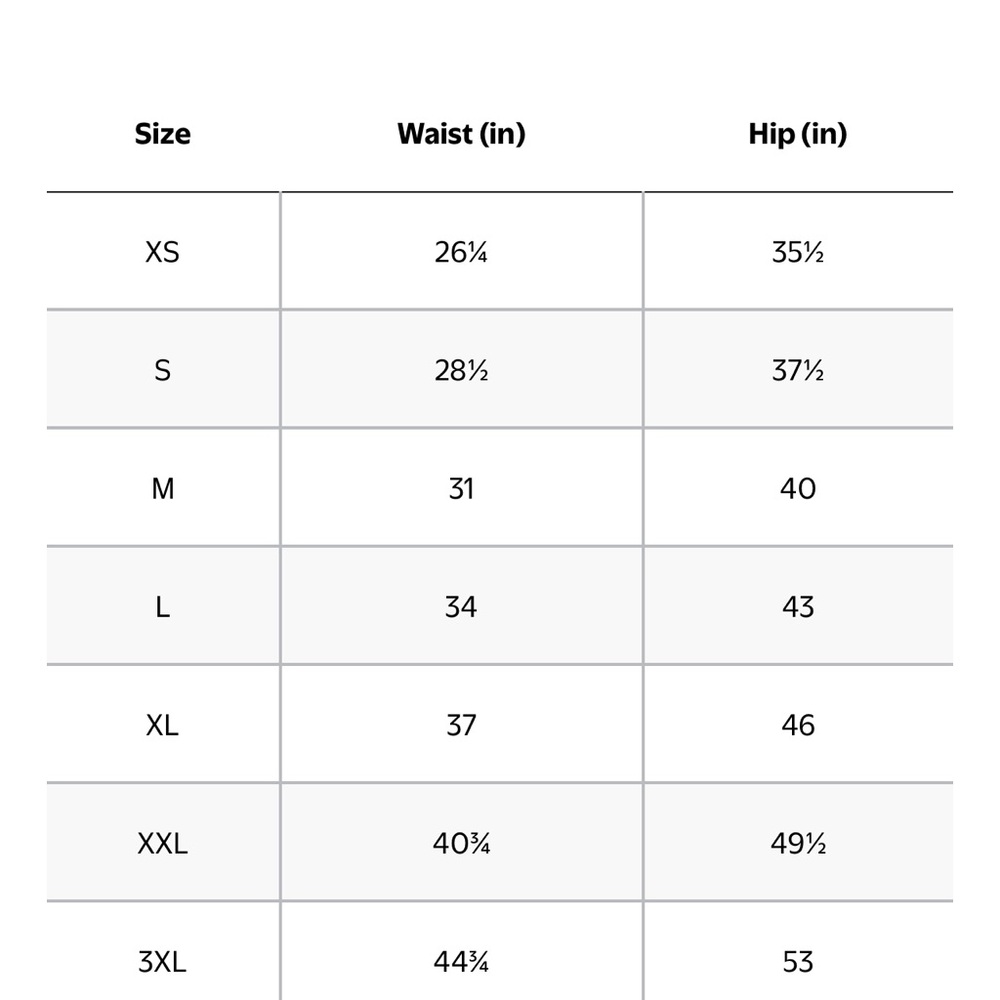Click the Waist (in) column header
1000x1000 pixels.
pyautogui.click(x=461, y=134)
